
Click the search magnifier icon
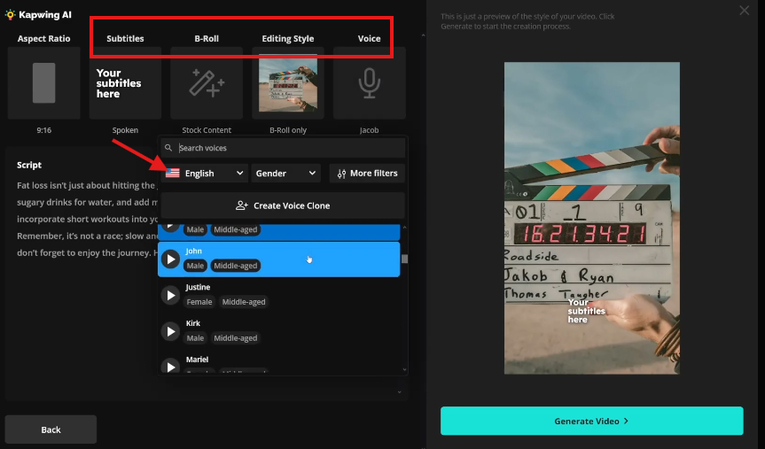click(168, 148)
